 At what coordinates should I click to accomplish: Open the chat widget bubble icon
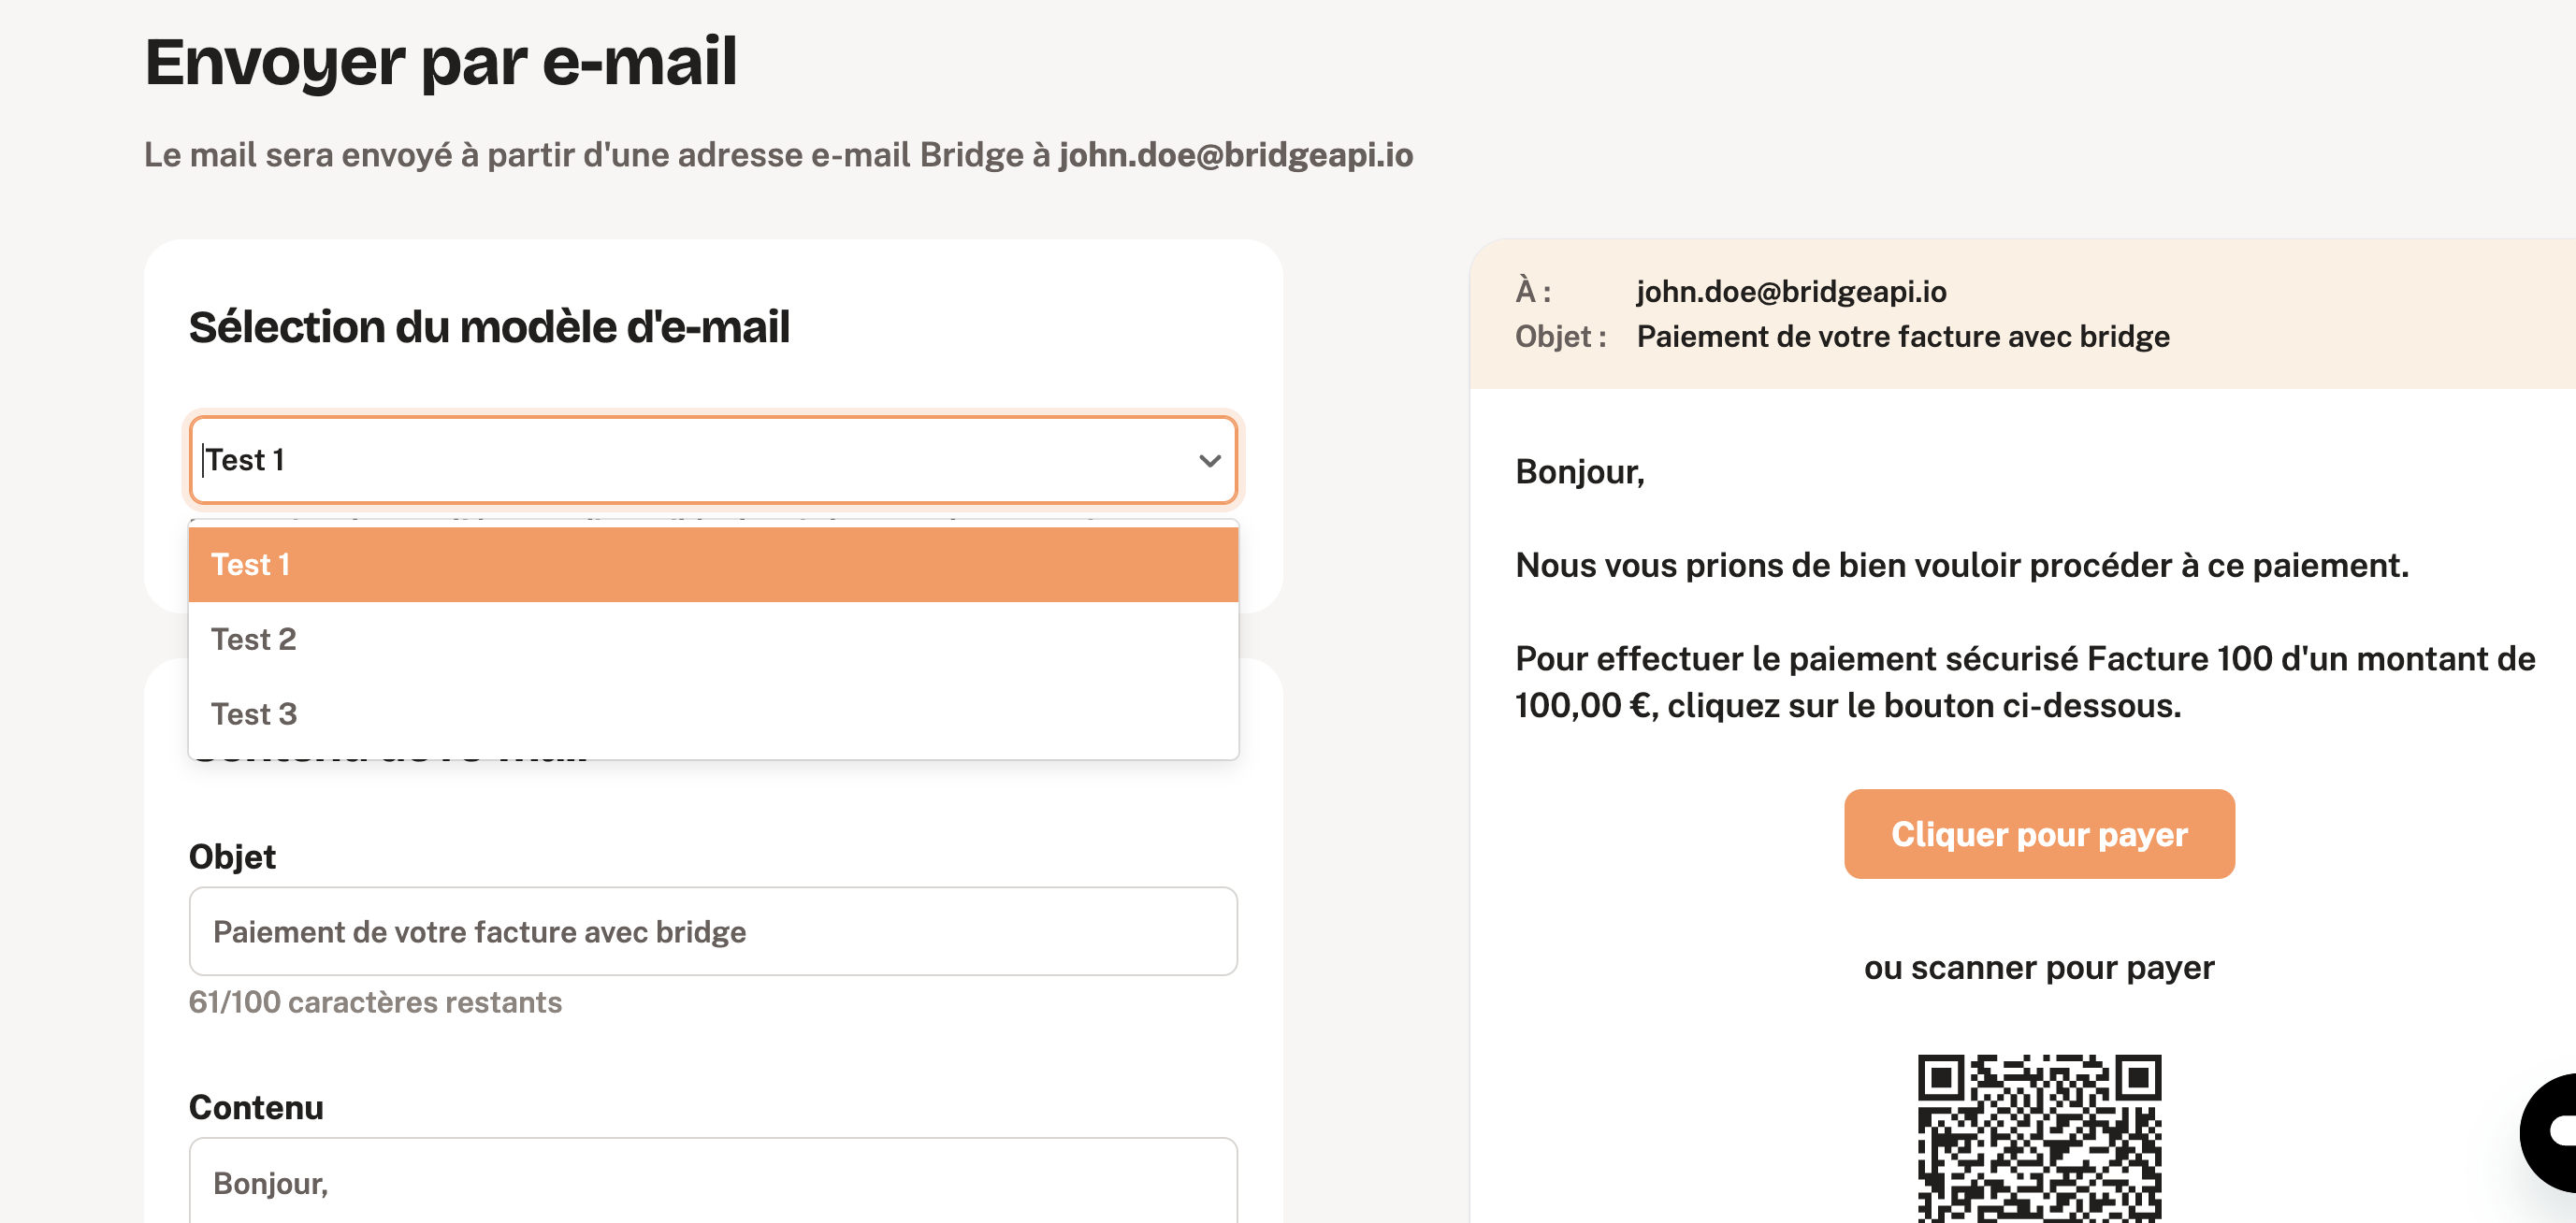pyautogui.click(x=2550, y=1132)
